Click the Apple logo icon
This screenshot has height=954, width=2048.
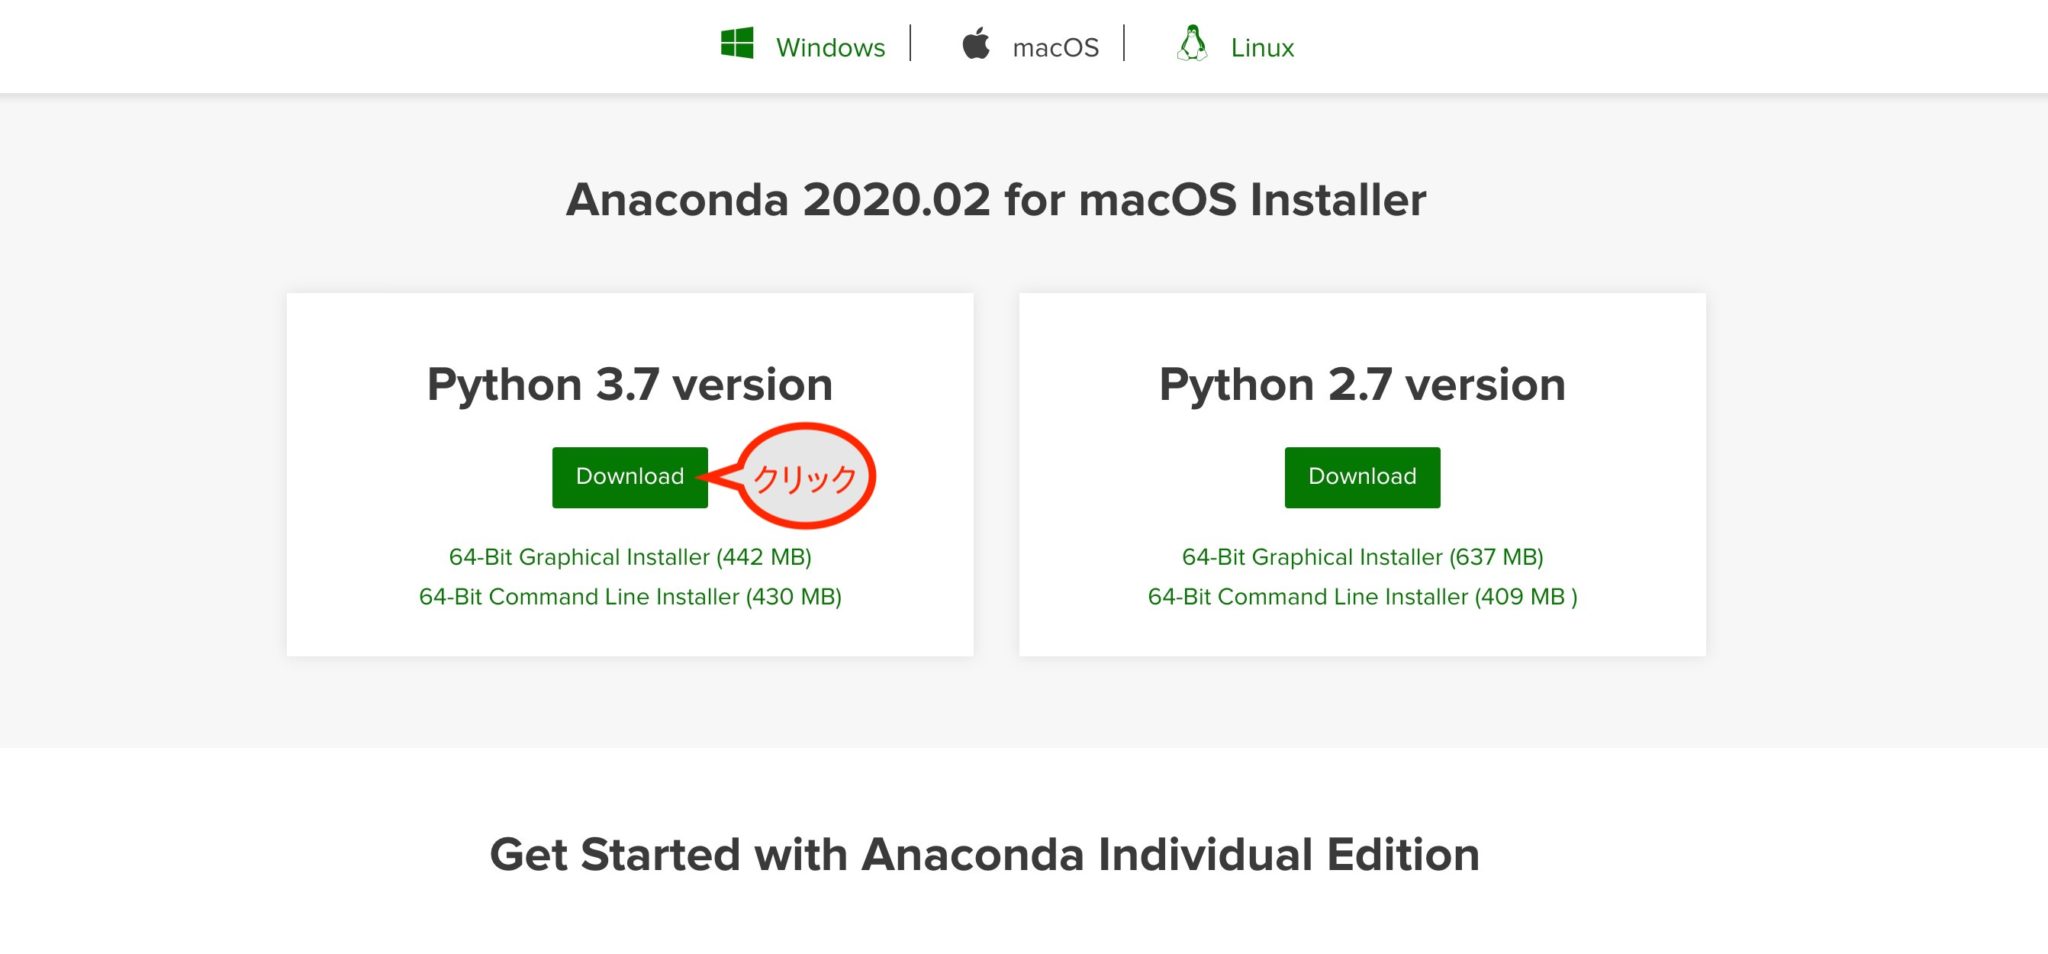pos(978,44)
